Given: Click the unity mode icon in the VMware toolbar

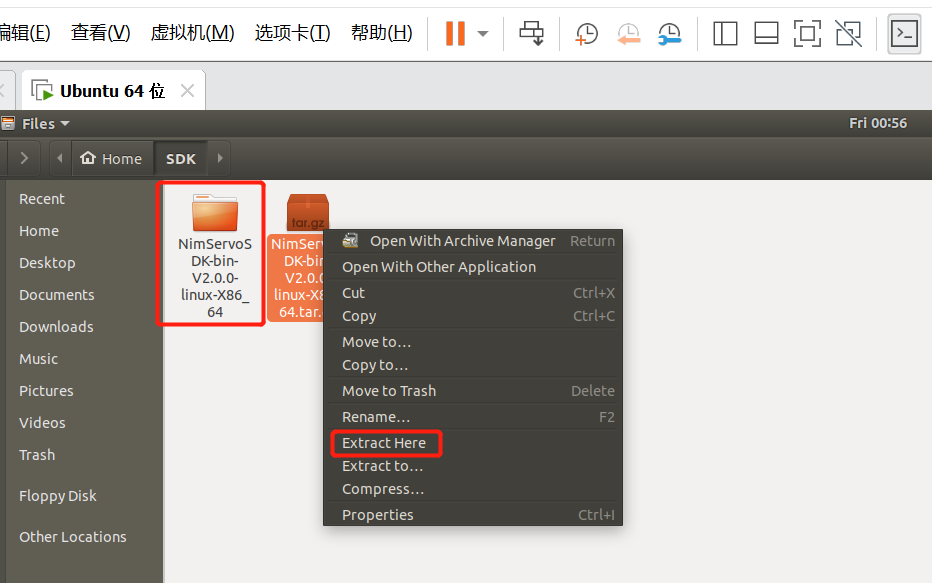Looking at the screenshot, I should tap(848, 33).
